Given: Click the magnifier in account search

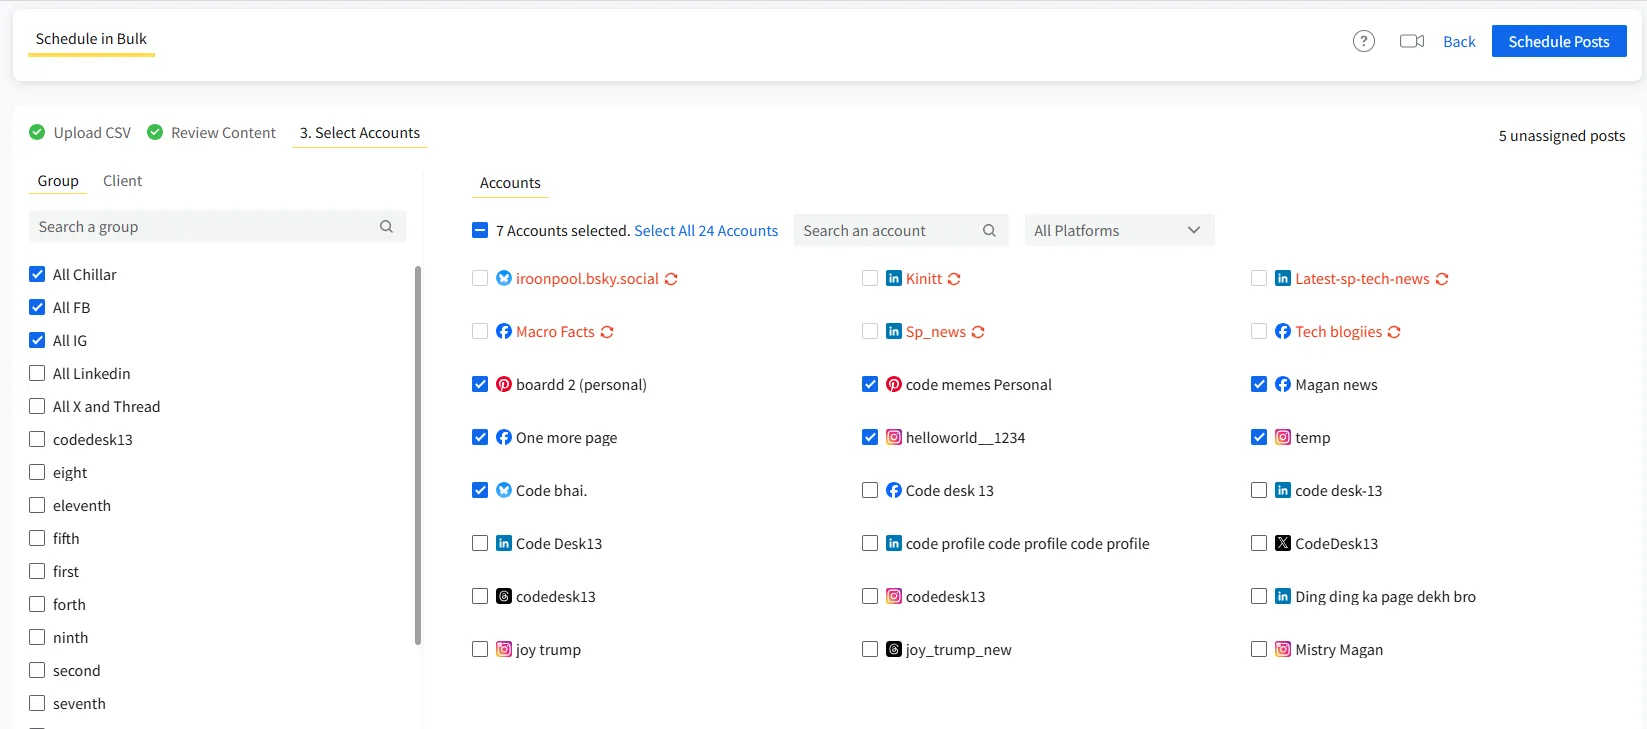Looking at the screenshot, I should pyautogui.click(x=989, y=230).
